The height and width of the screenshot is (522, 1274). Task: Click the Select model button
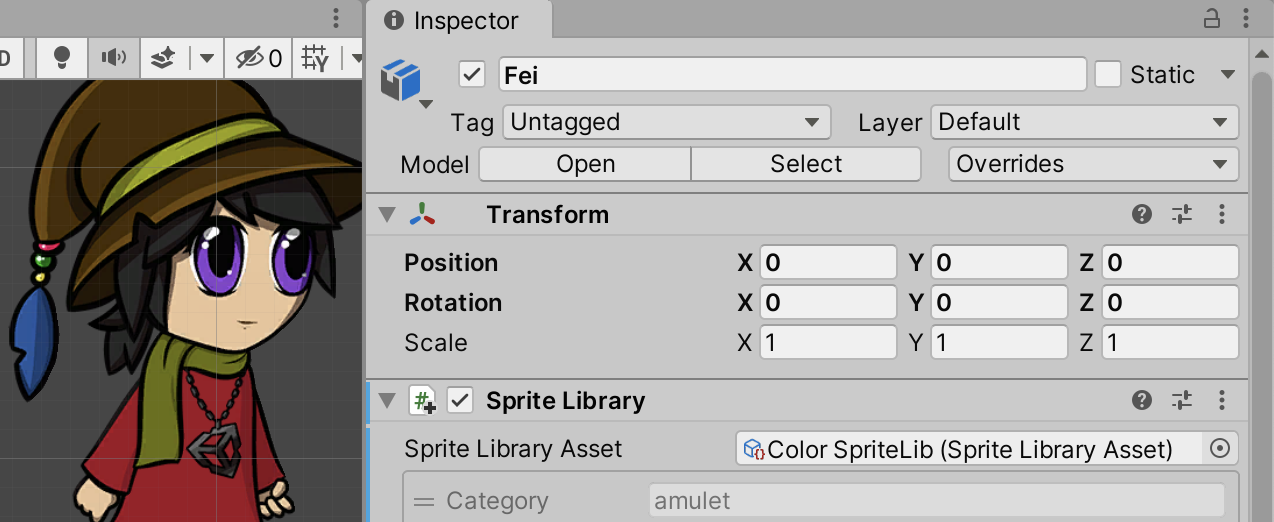[x=806, y=164]
